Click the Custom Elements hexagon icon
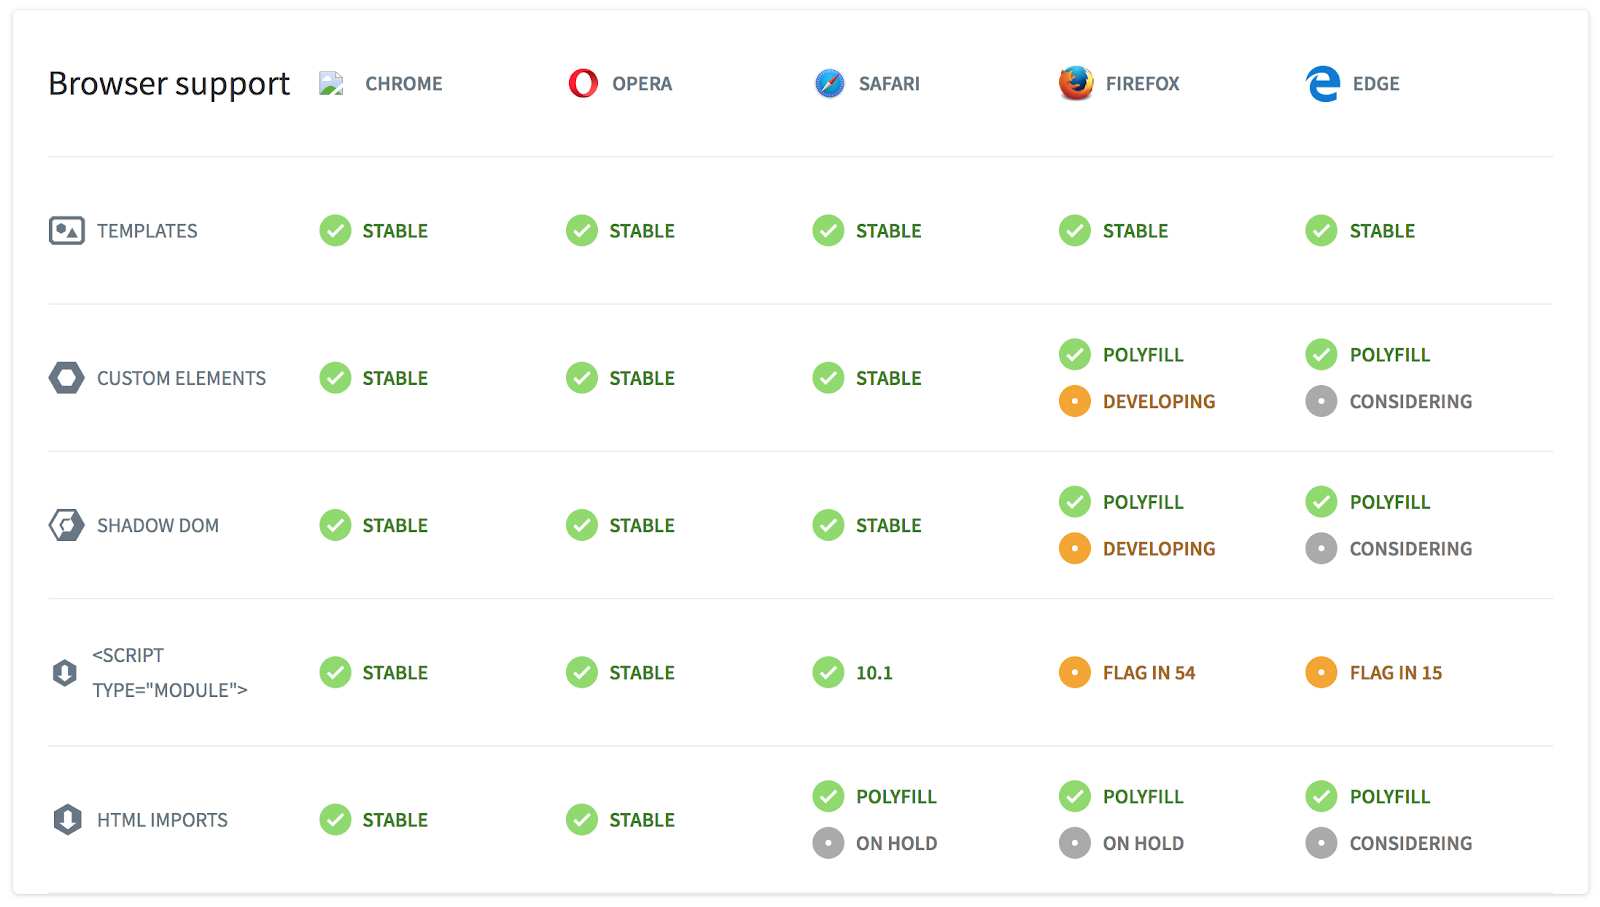1600x907 pixels. (x=67, y=378)
